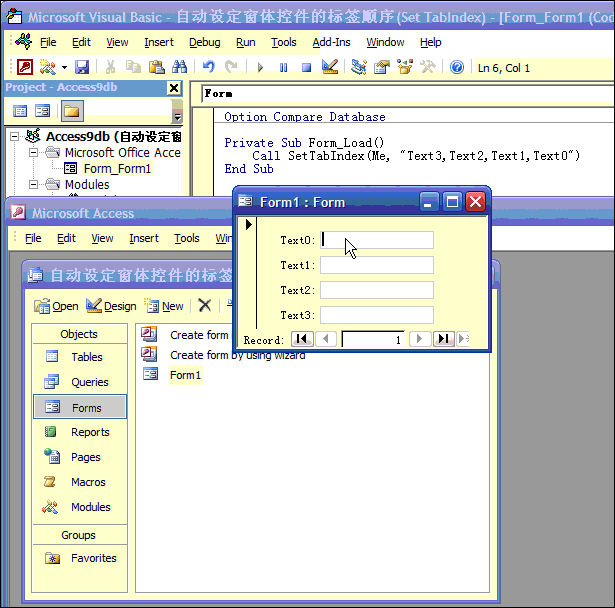Open the Help menu in Visual Basic
This screenshot has height=608, width=615.
click(431, 42)
